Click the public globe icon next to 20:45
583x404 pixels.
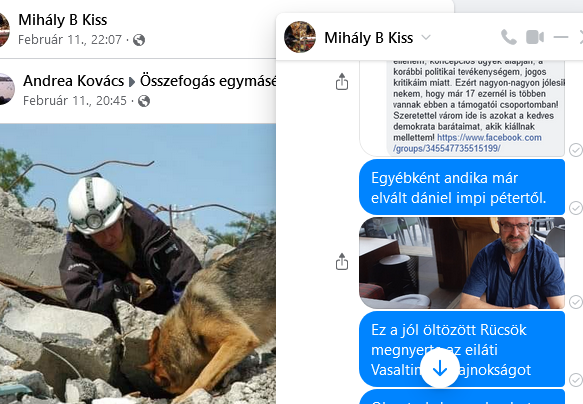144,101
